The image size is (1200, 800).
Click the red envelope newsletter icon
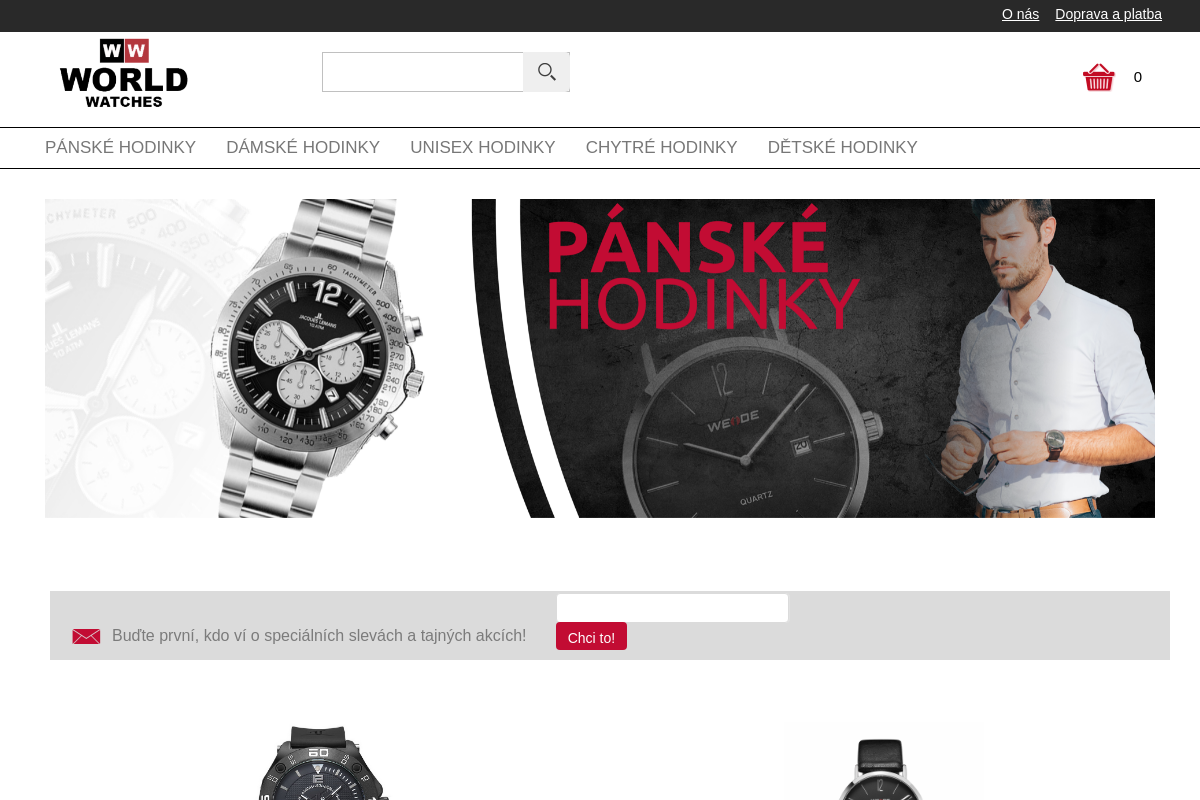[x=86, y=636]
